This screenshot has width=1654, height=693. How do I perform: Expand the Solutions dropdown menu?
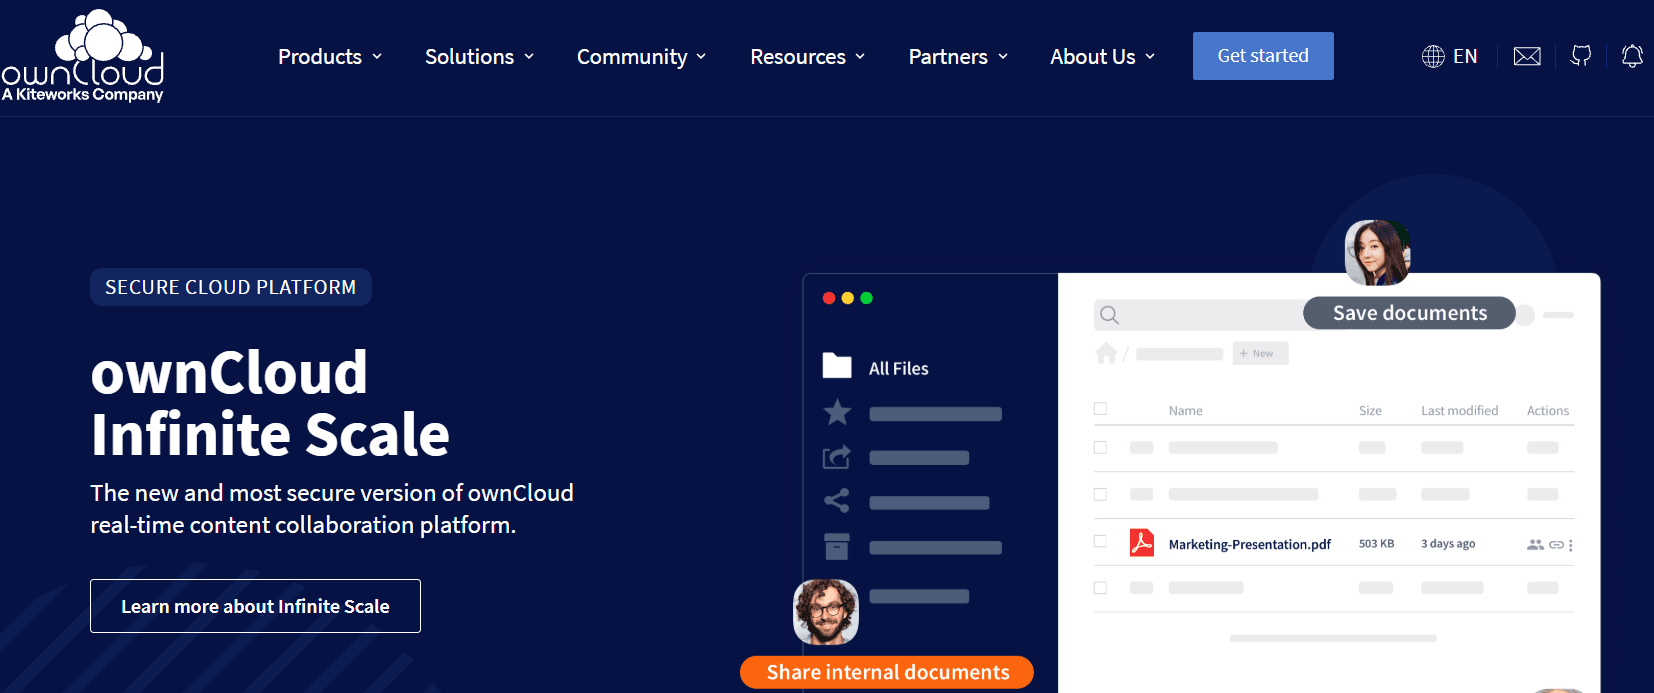pyautogui.click(x=480, y=57)
